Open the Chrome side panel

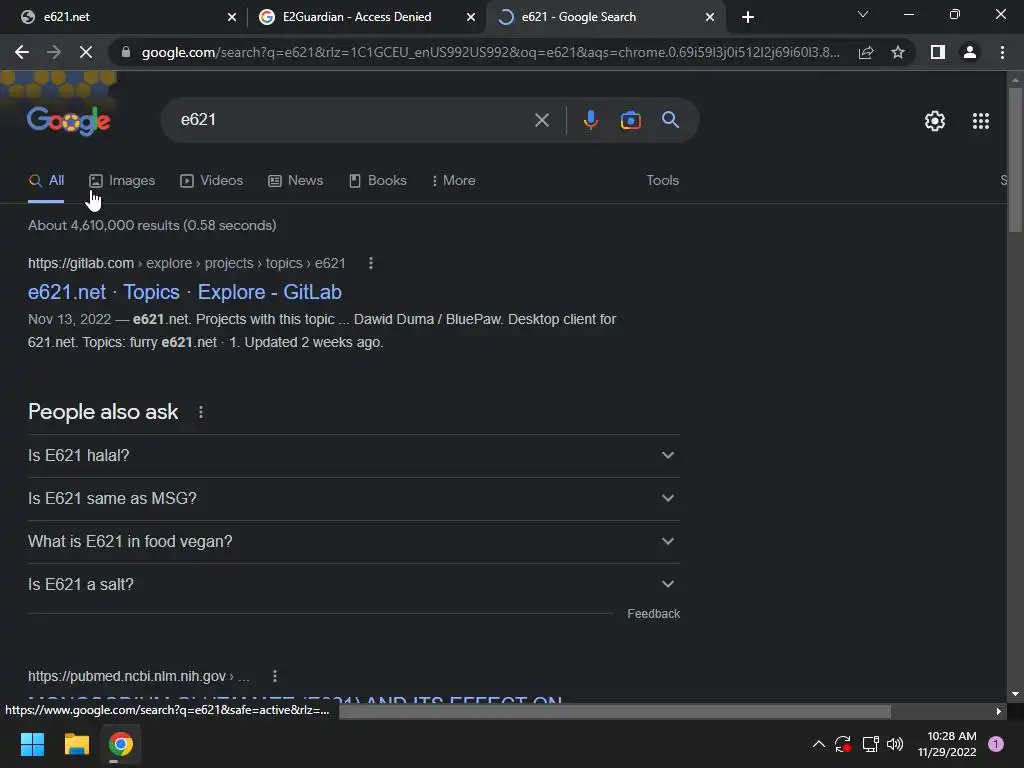938,52
